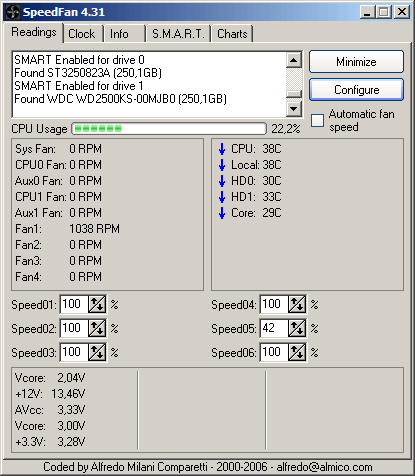
Task: Maximize the SpeedFan window
Action: click(384, 12)
